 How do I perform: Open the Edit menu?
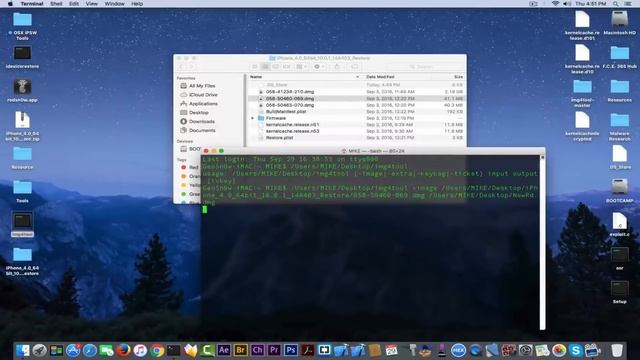point(74,4)
